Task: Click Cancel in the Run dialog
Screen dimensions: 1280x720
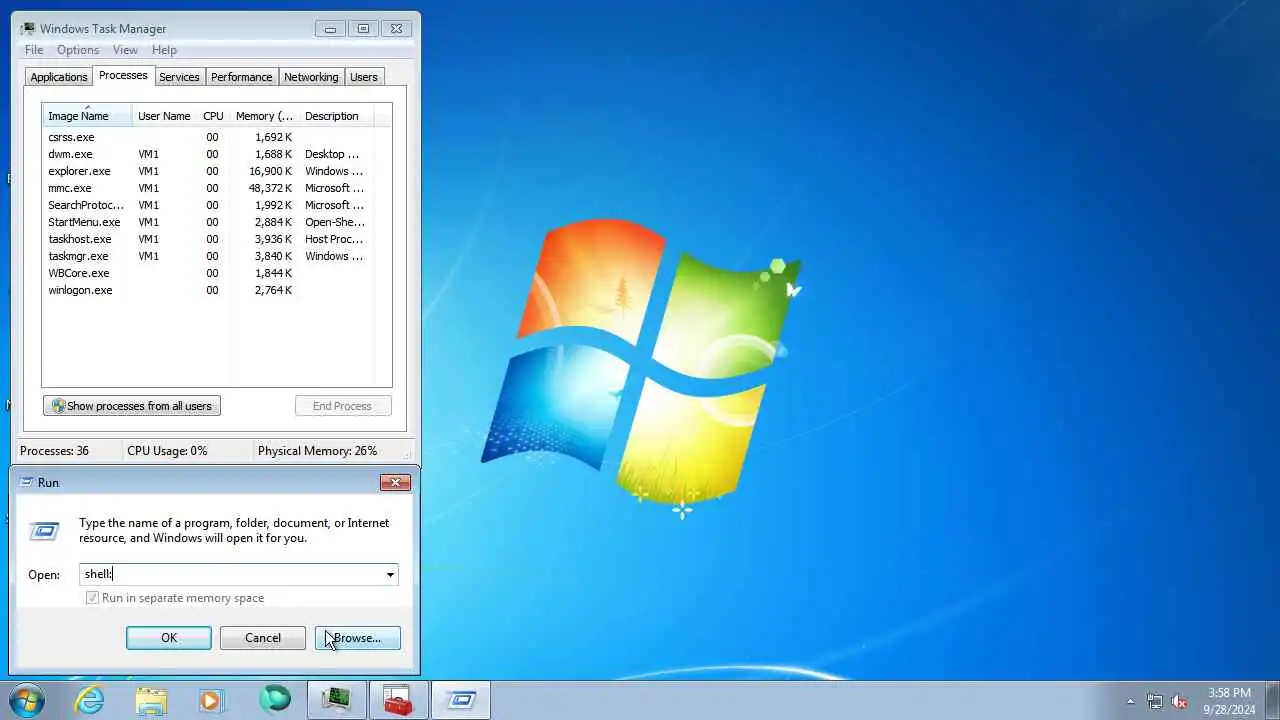Action: [x=263, y=638]
